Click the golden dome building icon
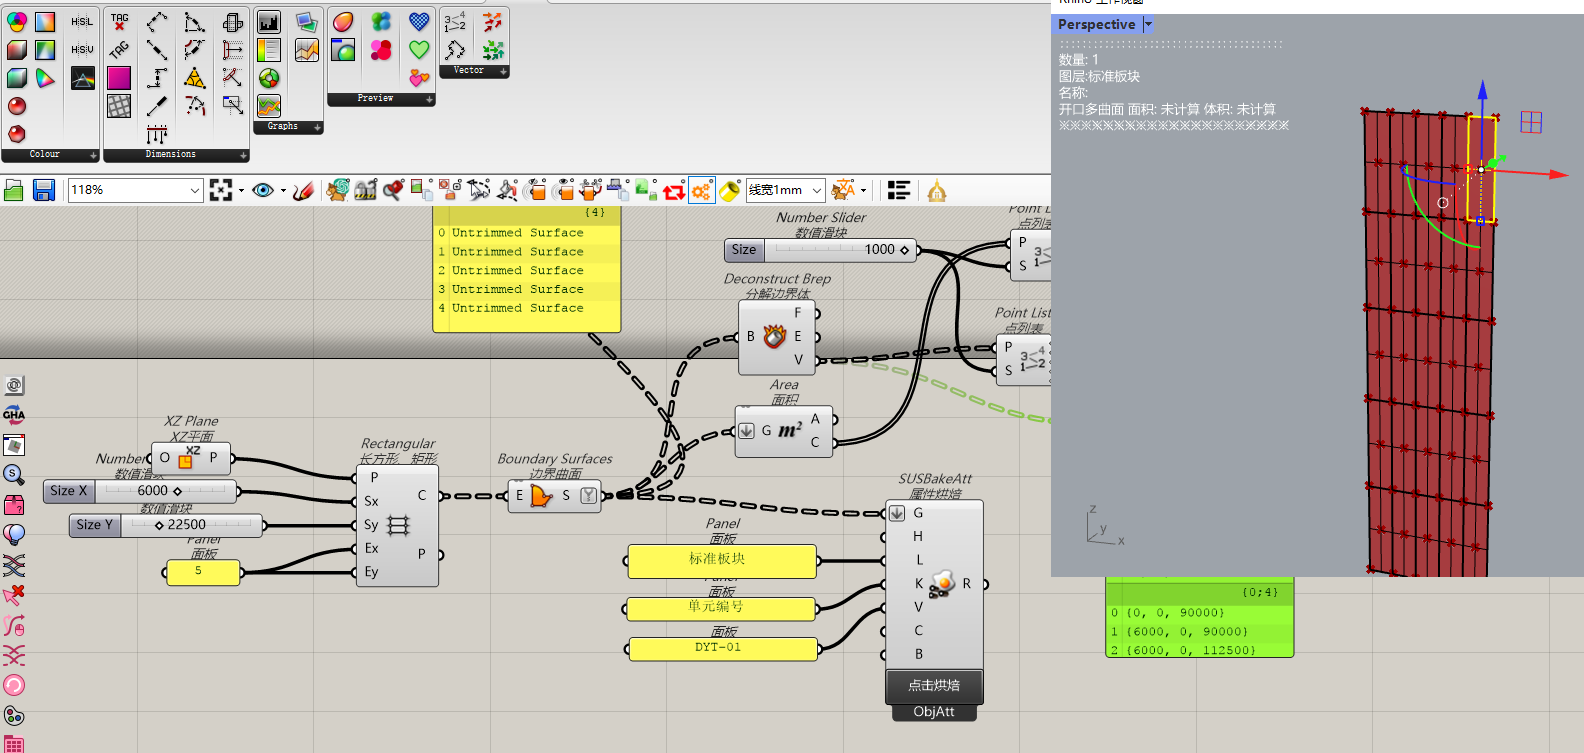Viewport: 1584px width, 753px height. coord(937,190)
